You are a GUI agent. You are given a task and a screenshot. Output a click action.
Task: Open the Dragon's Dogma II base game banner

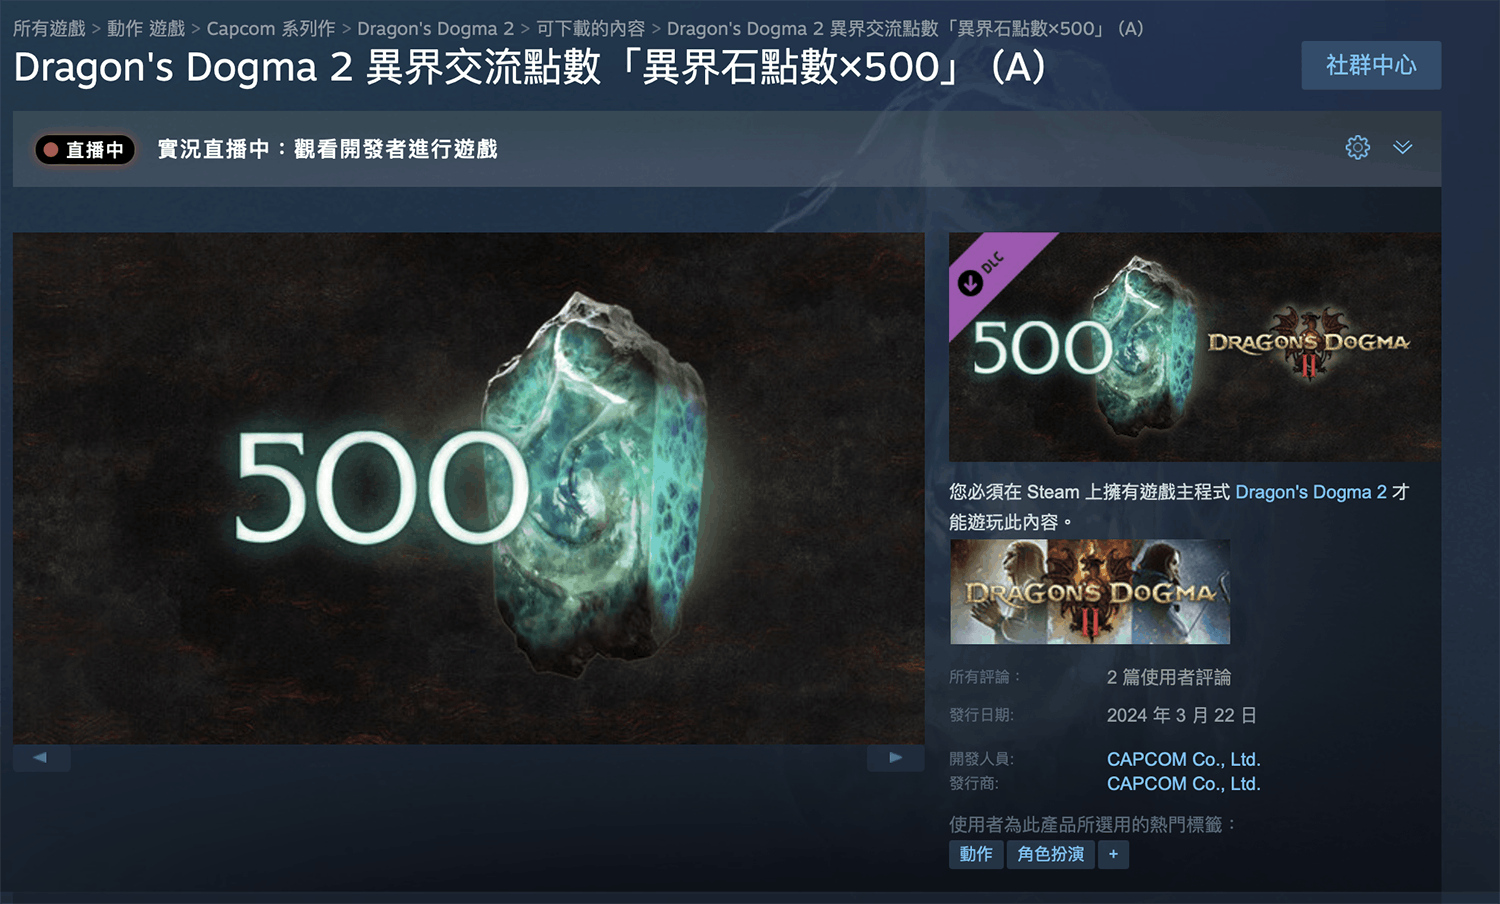pos(1090,592)
